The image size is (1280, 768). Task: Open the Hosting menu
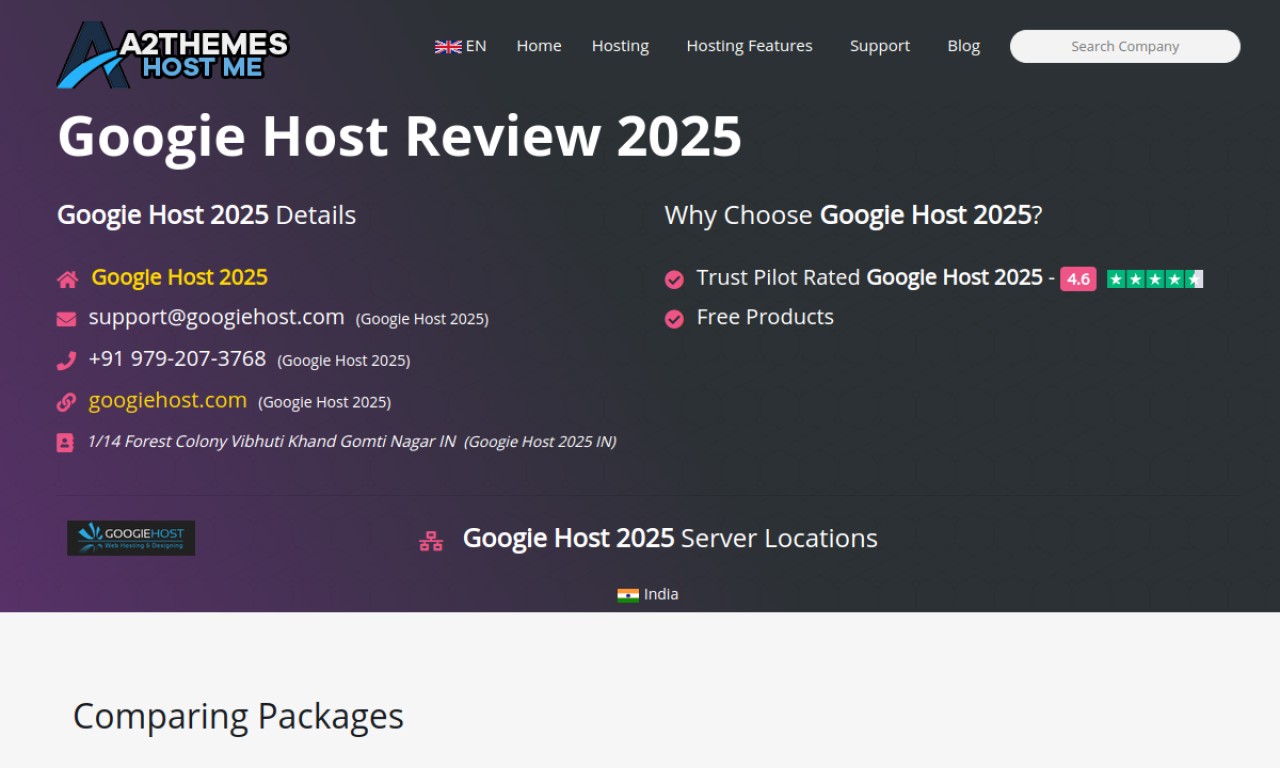[x=620, y=46]
